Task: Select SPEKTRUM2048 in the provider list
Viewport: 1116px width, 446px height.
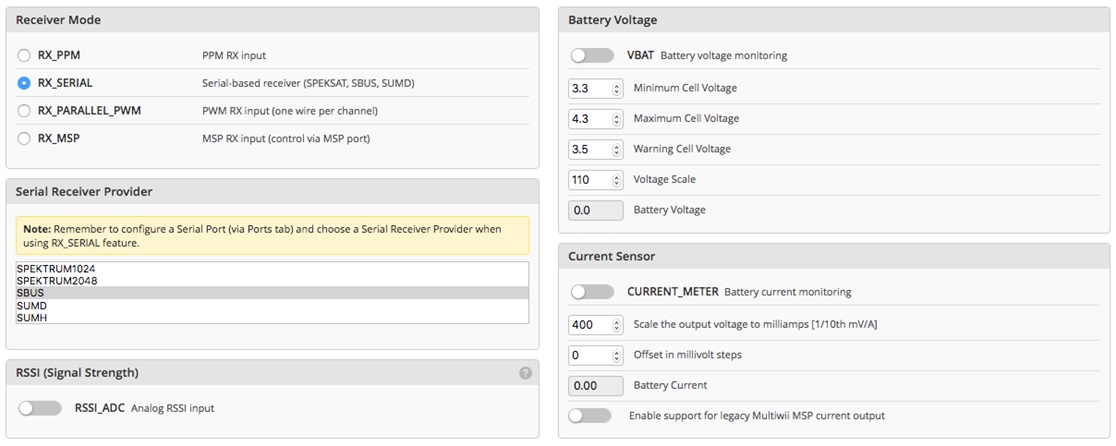Action: point(272,280)
